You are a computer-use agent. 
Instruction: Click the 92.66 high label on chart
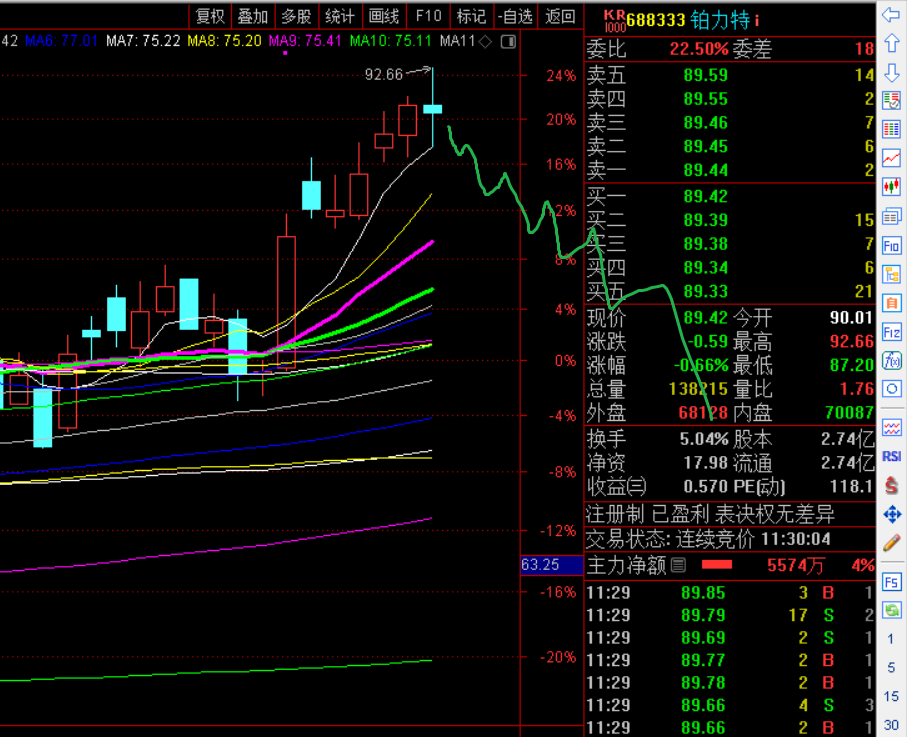click(x=384, y=75)
